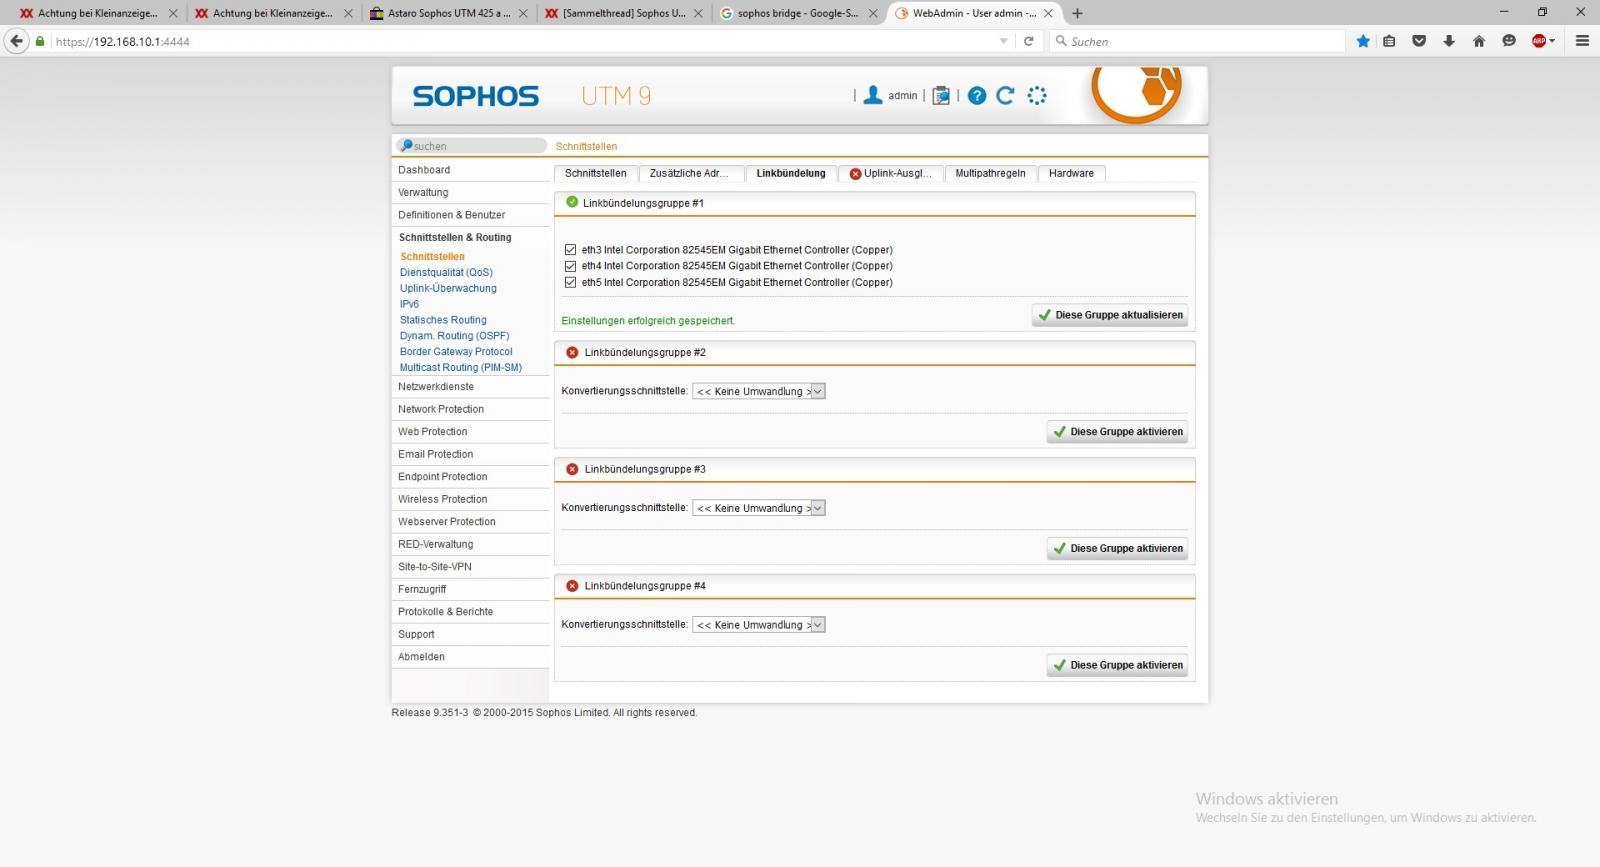Open Dienstqualität (QoS) link in the sidebar

[446, 272]
